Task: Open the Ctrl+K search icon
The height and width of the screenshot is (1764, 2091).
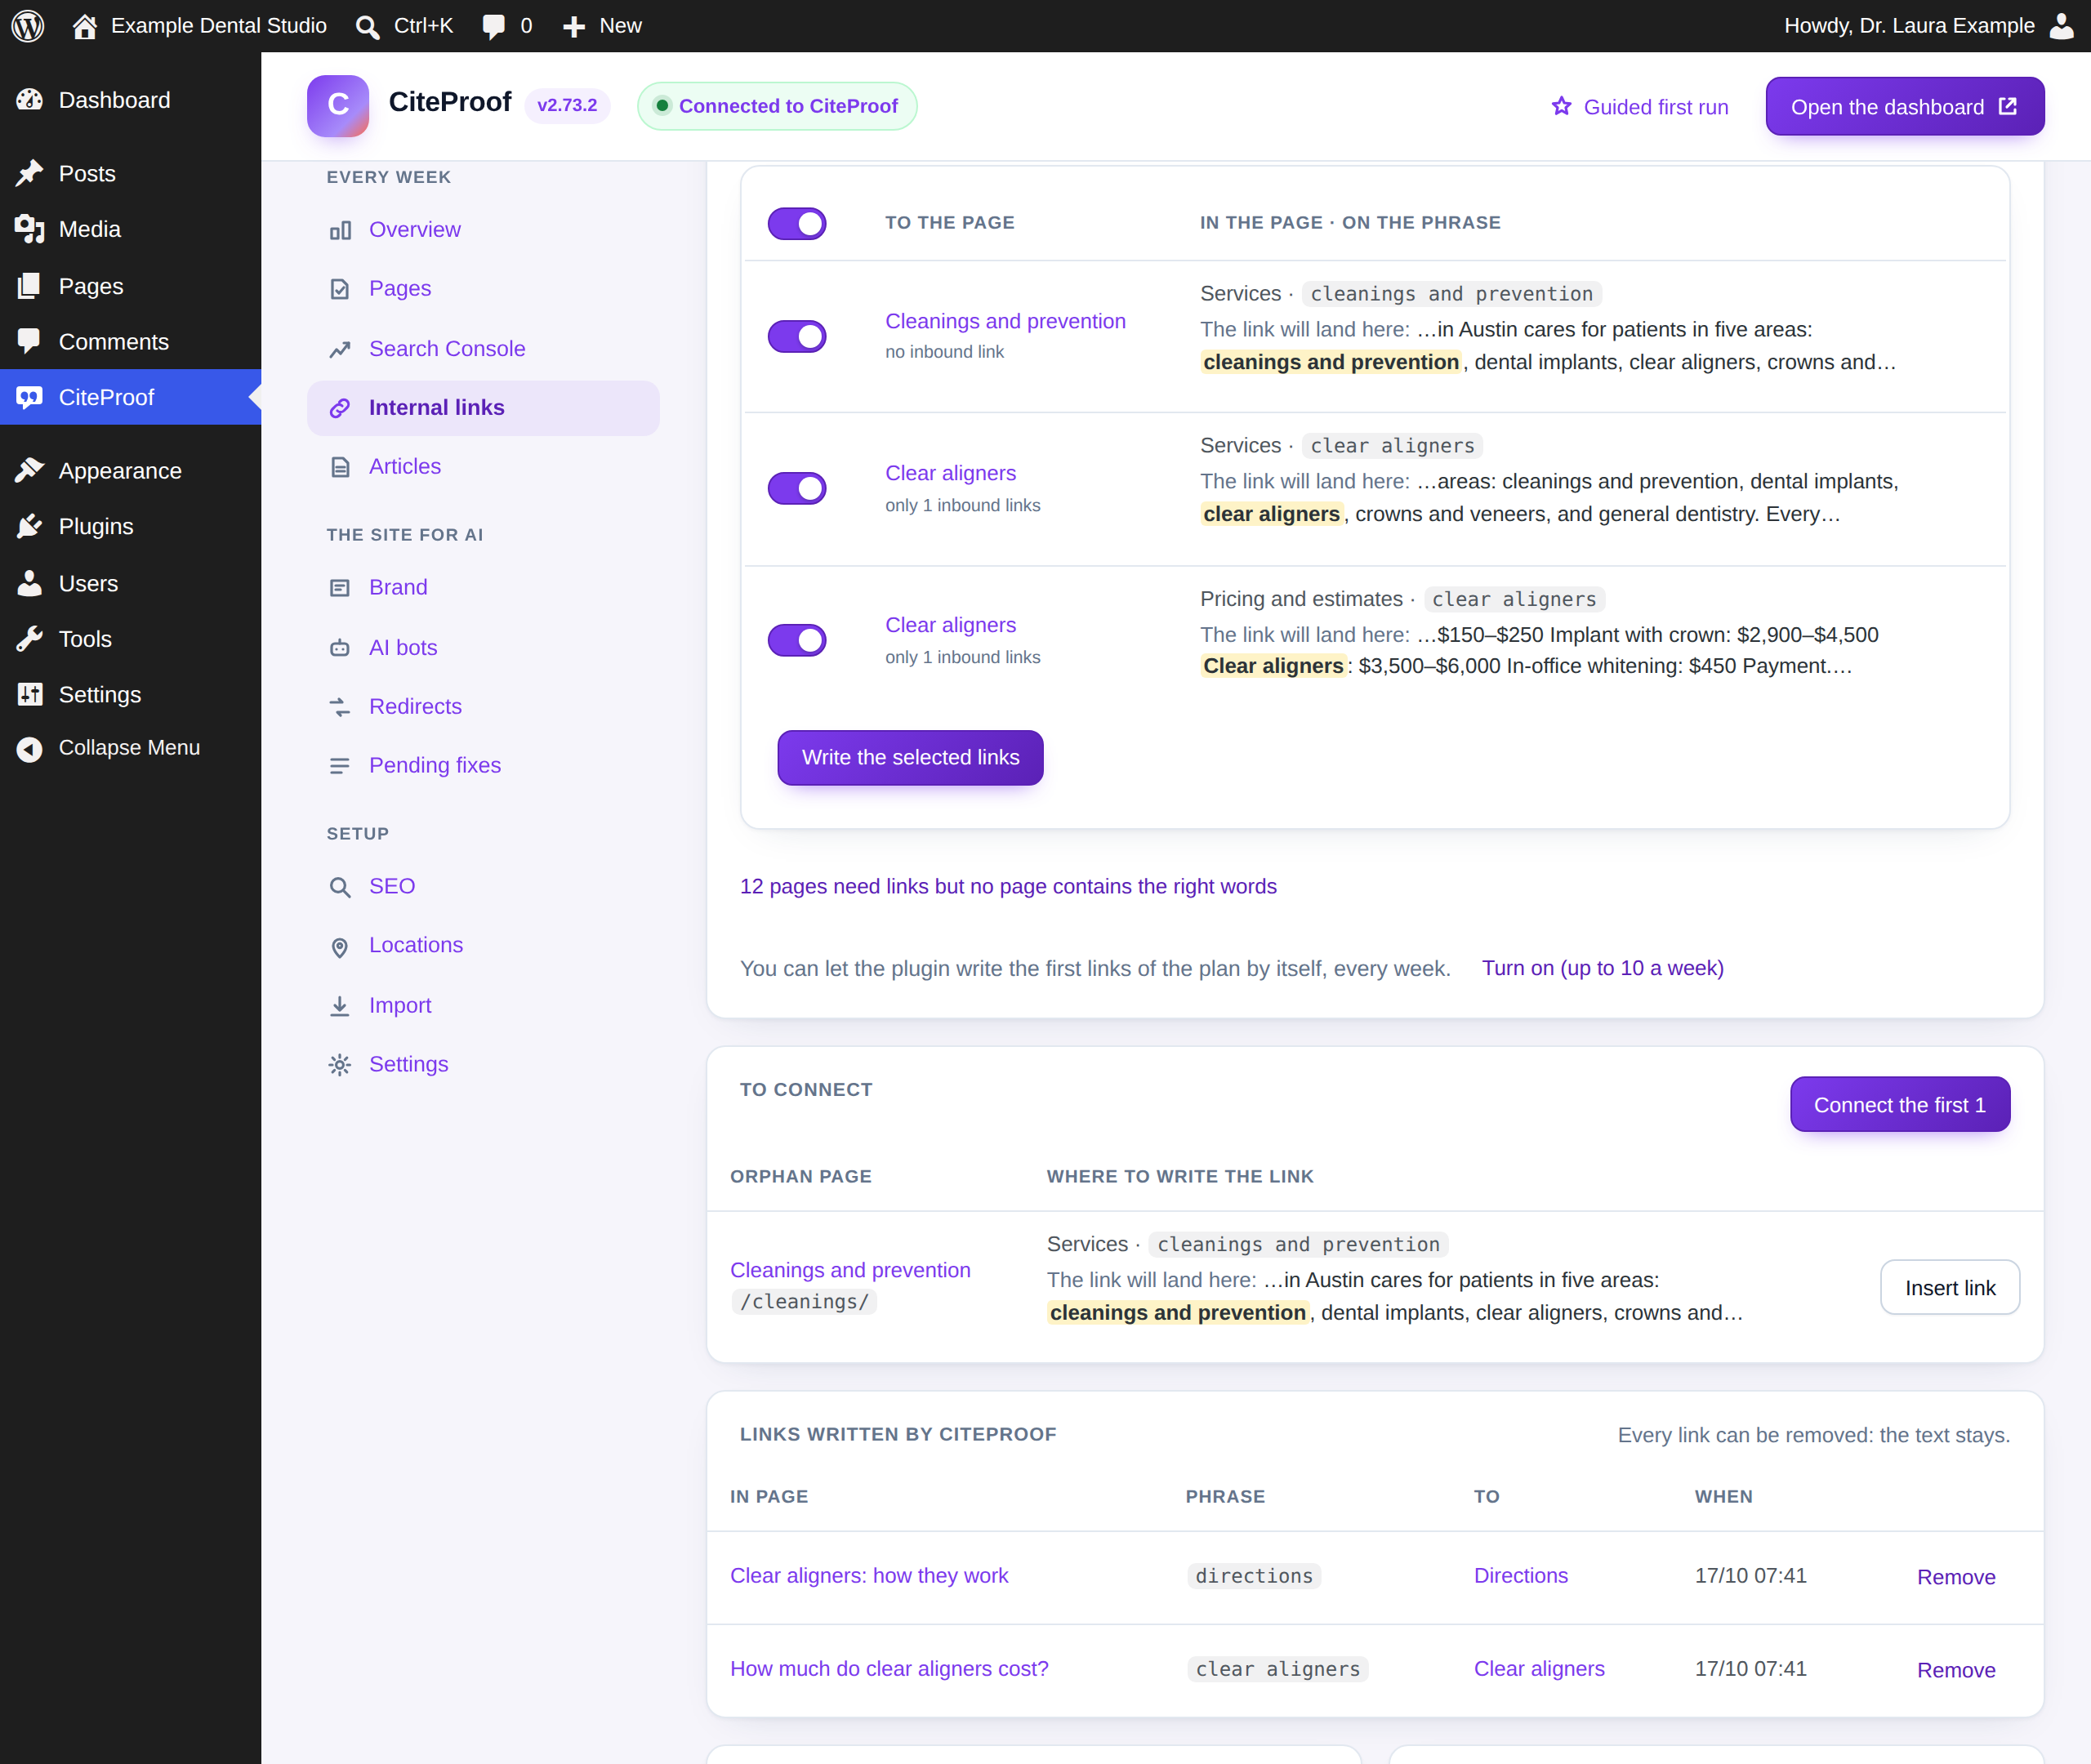Action: [367, 27]
